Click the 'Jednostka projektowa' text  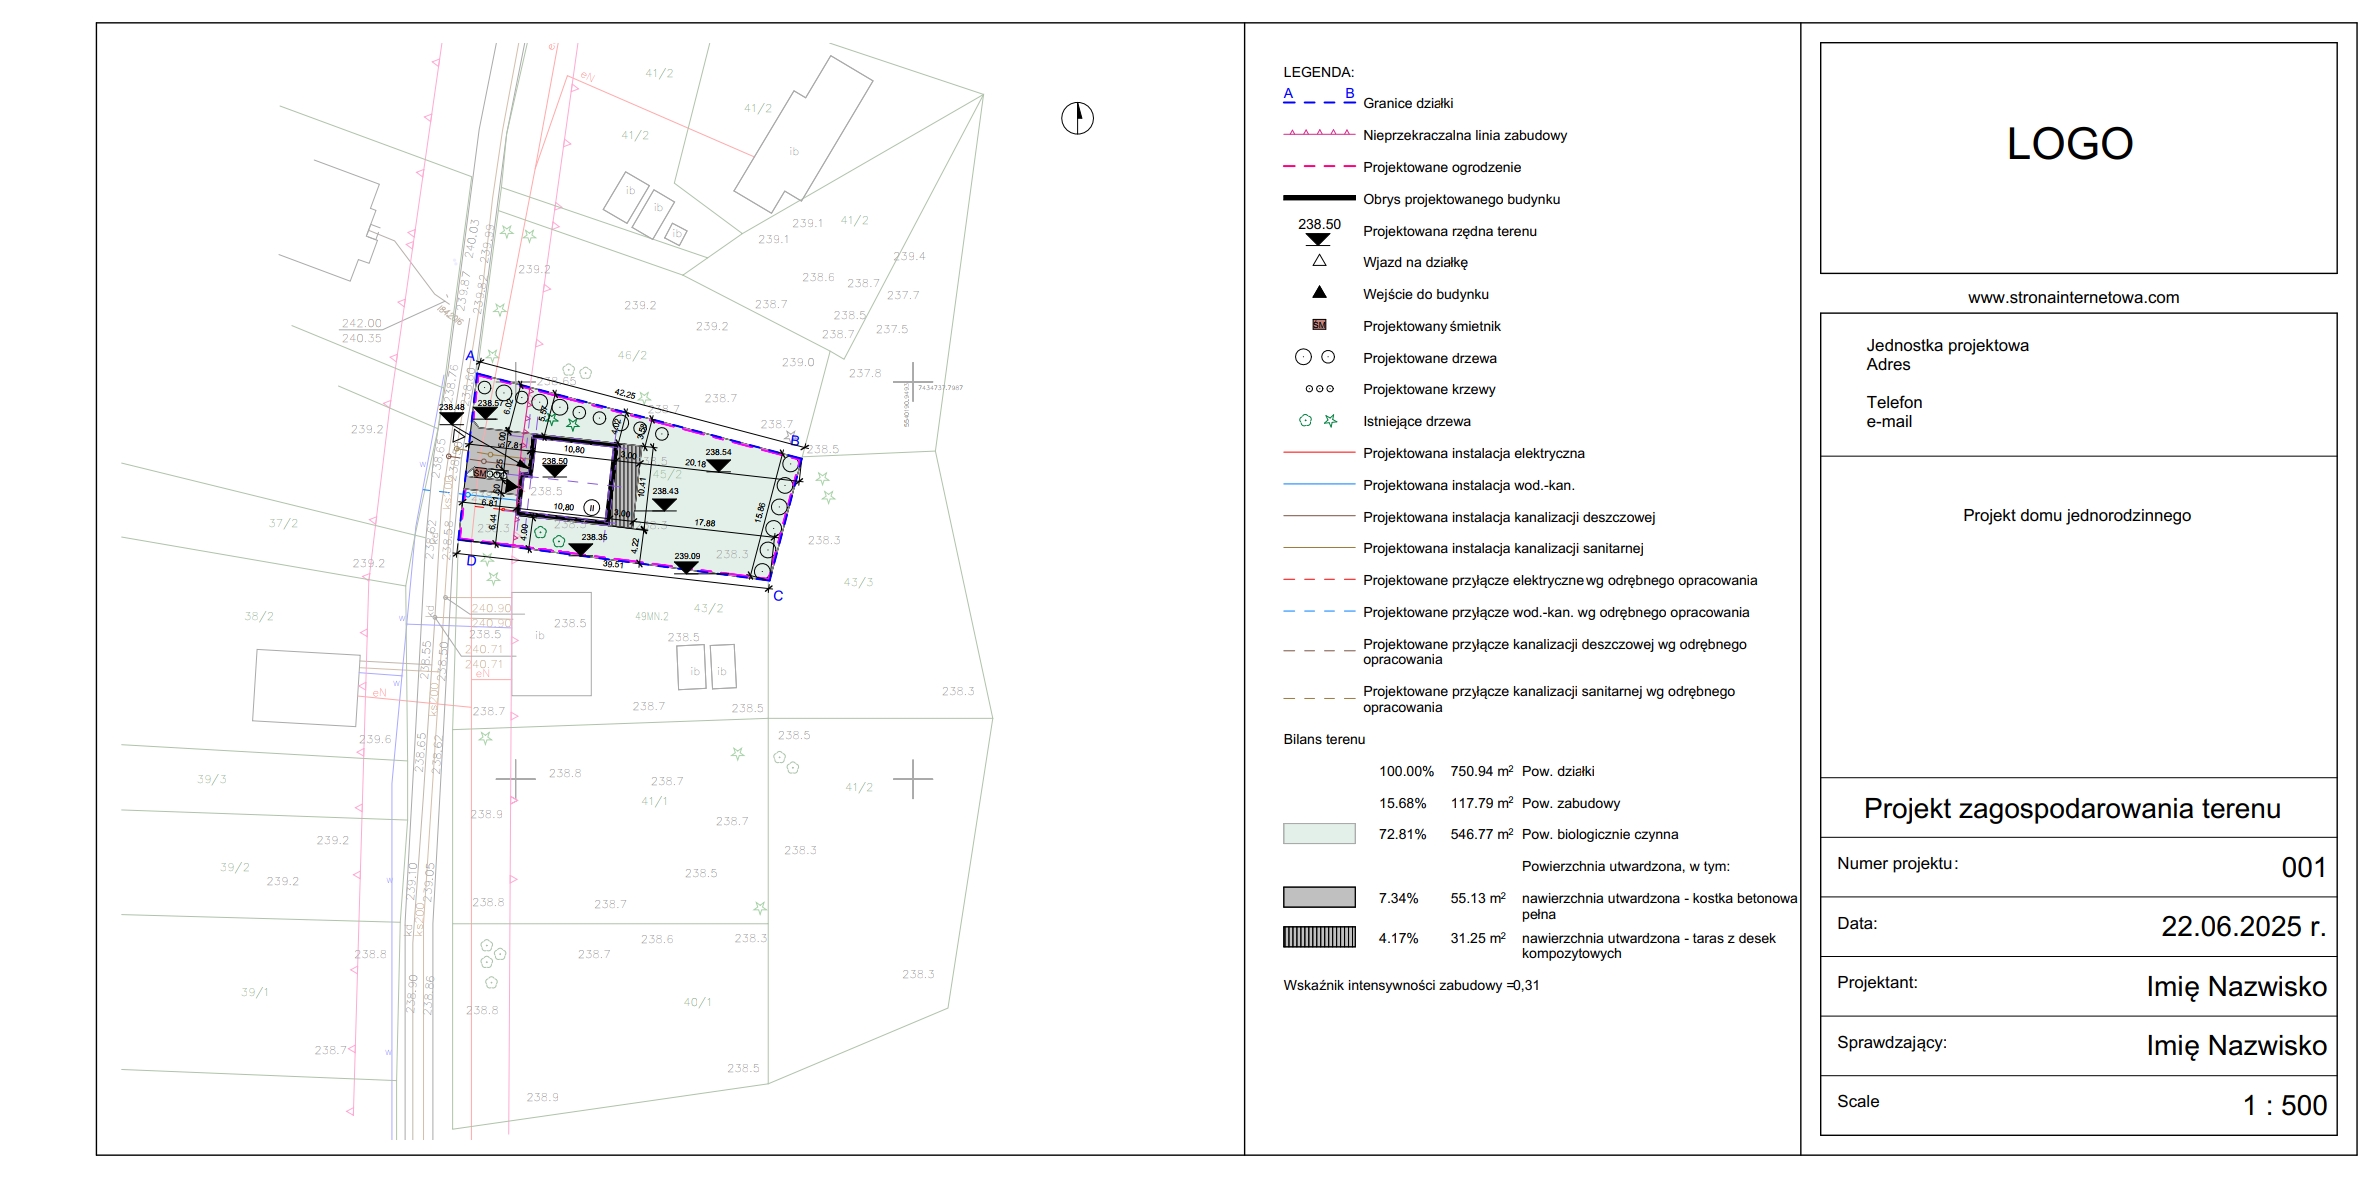coord(1947,345)
